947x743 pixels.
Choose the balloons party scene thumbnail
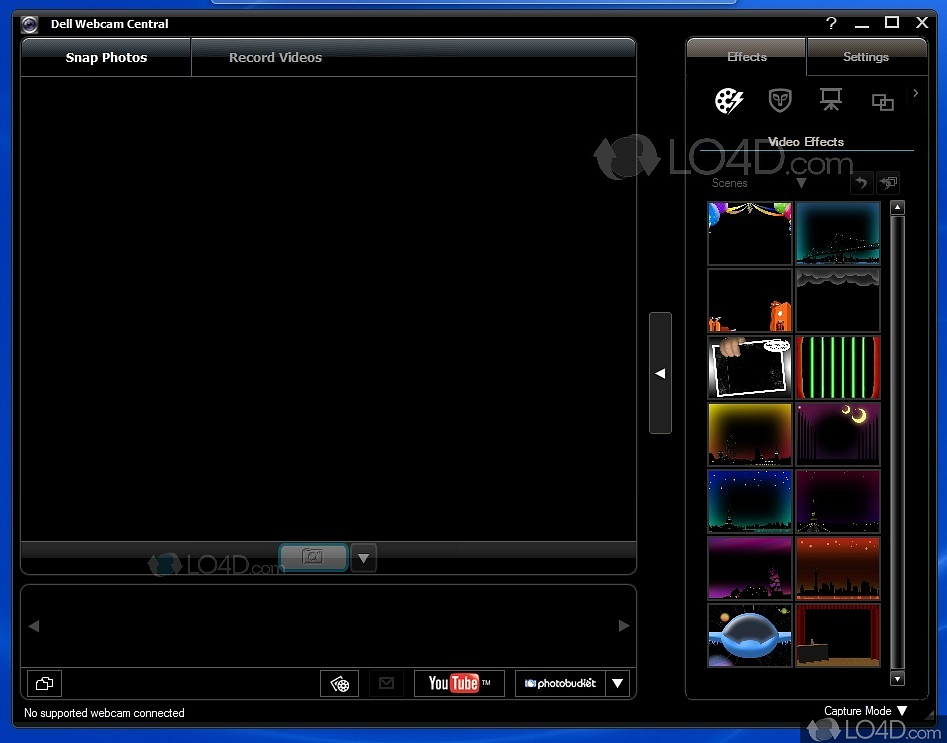point(749,232)
